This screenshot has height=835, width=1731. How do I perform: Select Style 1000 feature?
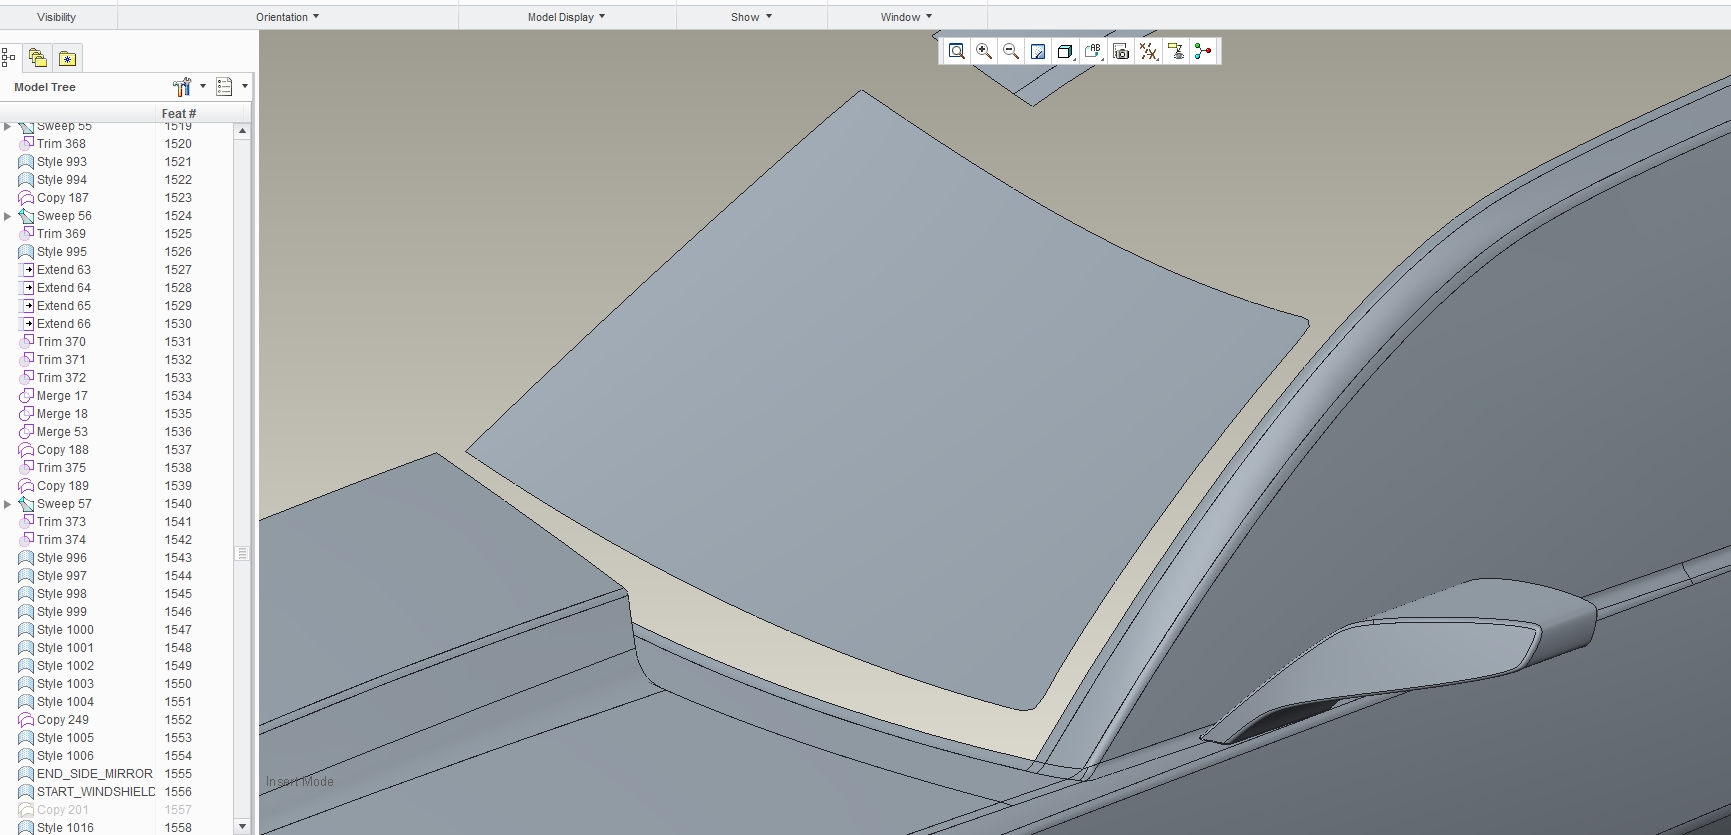pyautogui.click(x=65, y=630)
